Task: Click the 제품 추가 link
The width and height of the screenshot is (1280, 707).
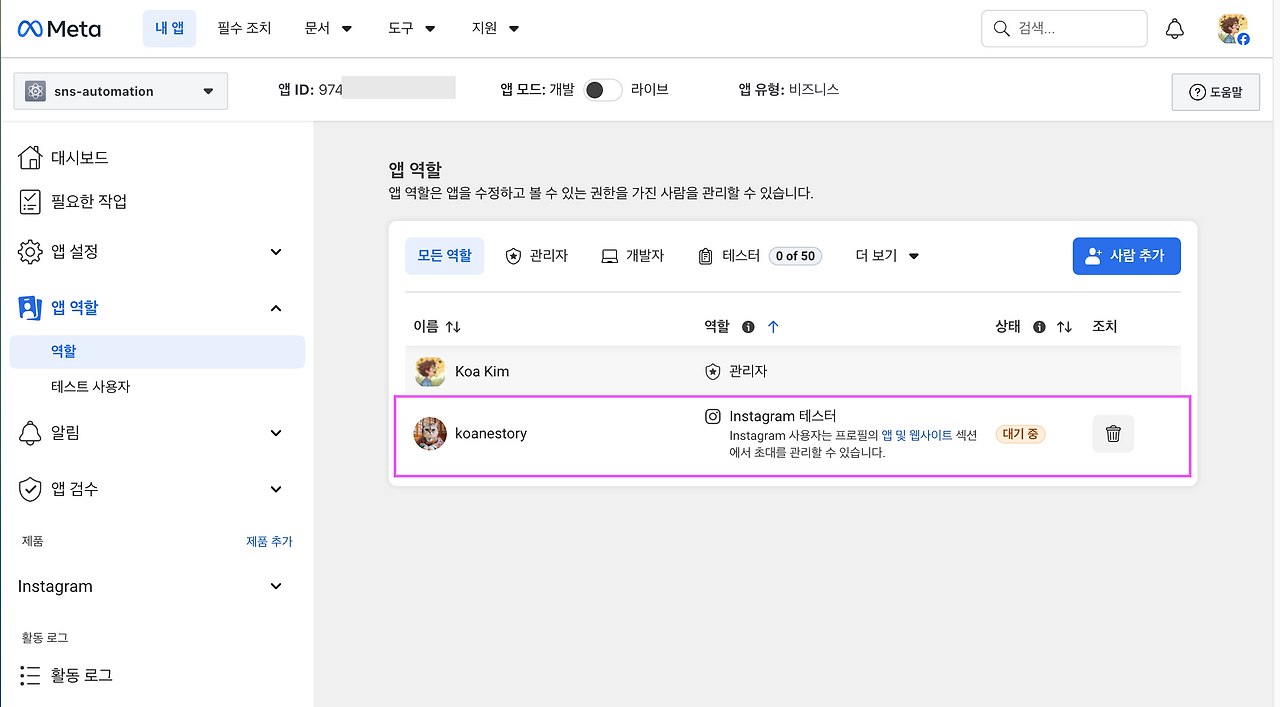Action: (270, 541)
